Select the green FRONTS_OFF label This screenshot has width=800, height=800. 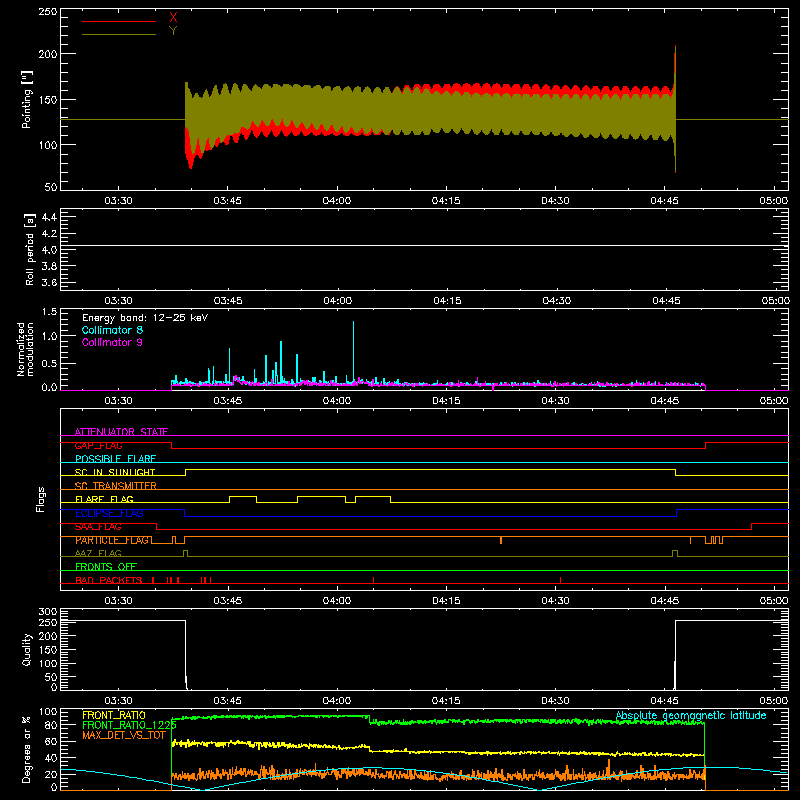tap(106, 567)
